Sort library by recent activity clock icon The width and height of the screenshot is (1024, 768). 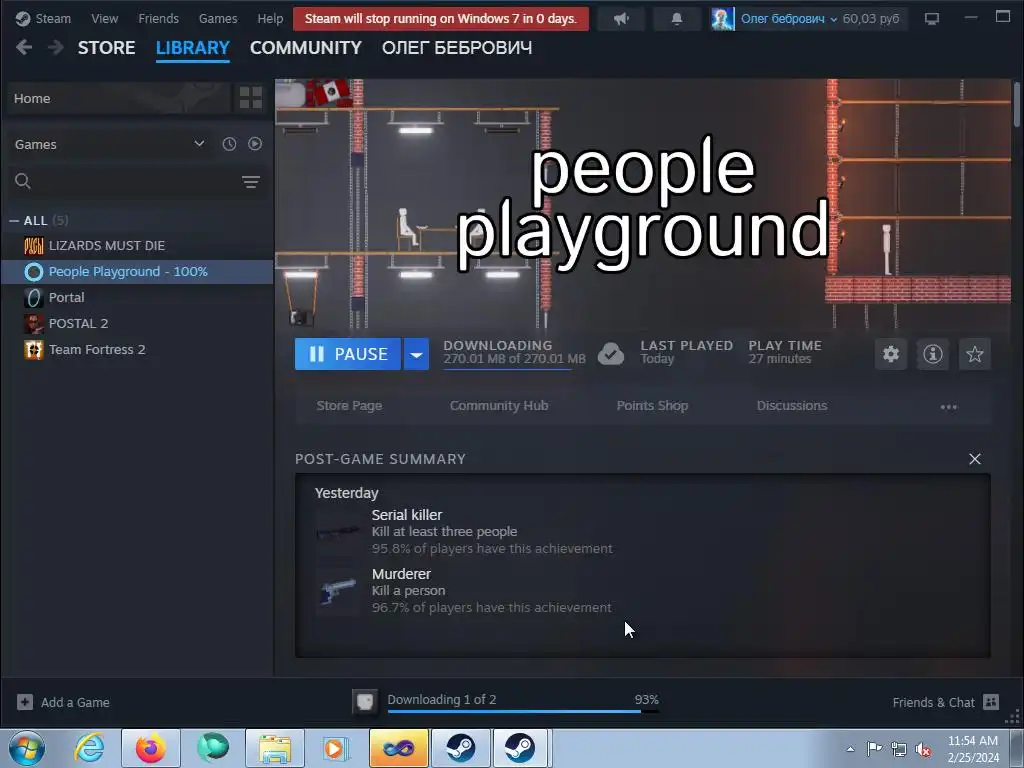(229, 144)
